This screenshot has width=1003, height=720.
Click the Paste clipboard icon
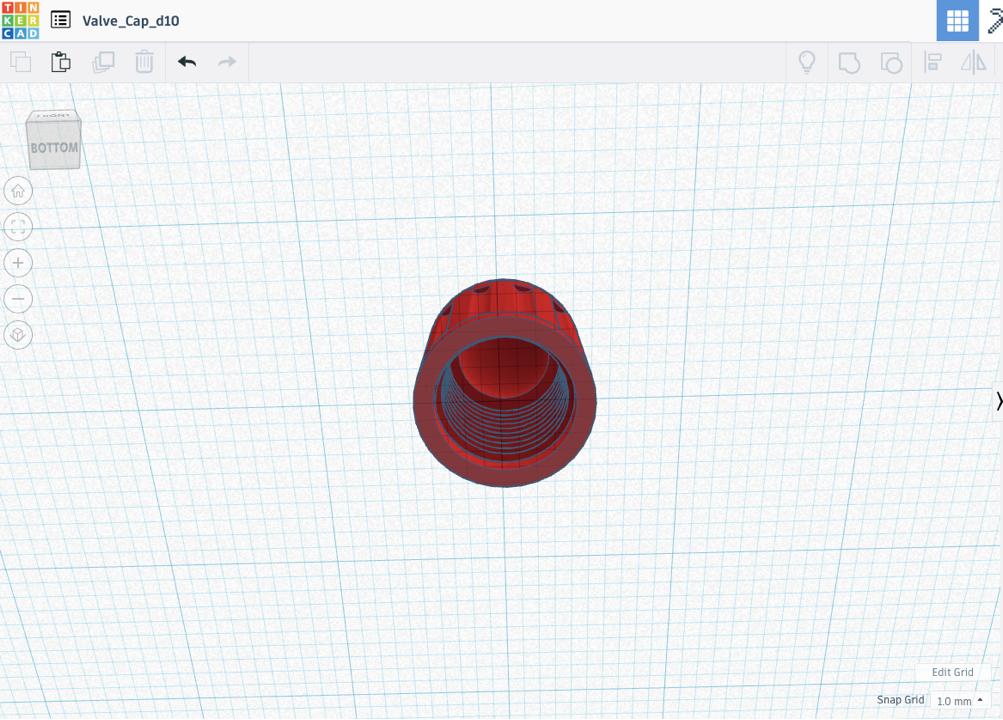61,62
